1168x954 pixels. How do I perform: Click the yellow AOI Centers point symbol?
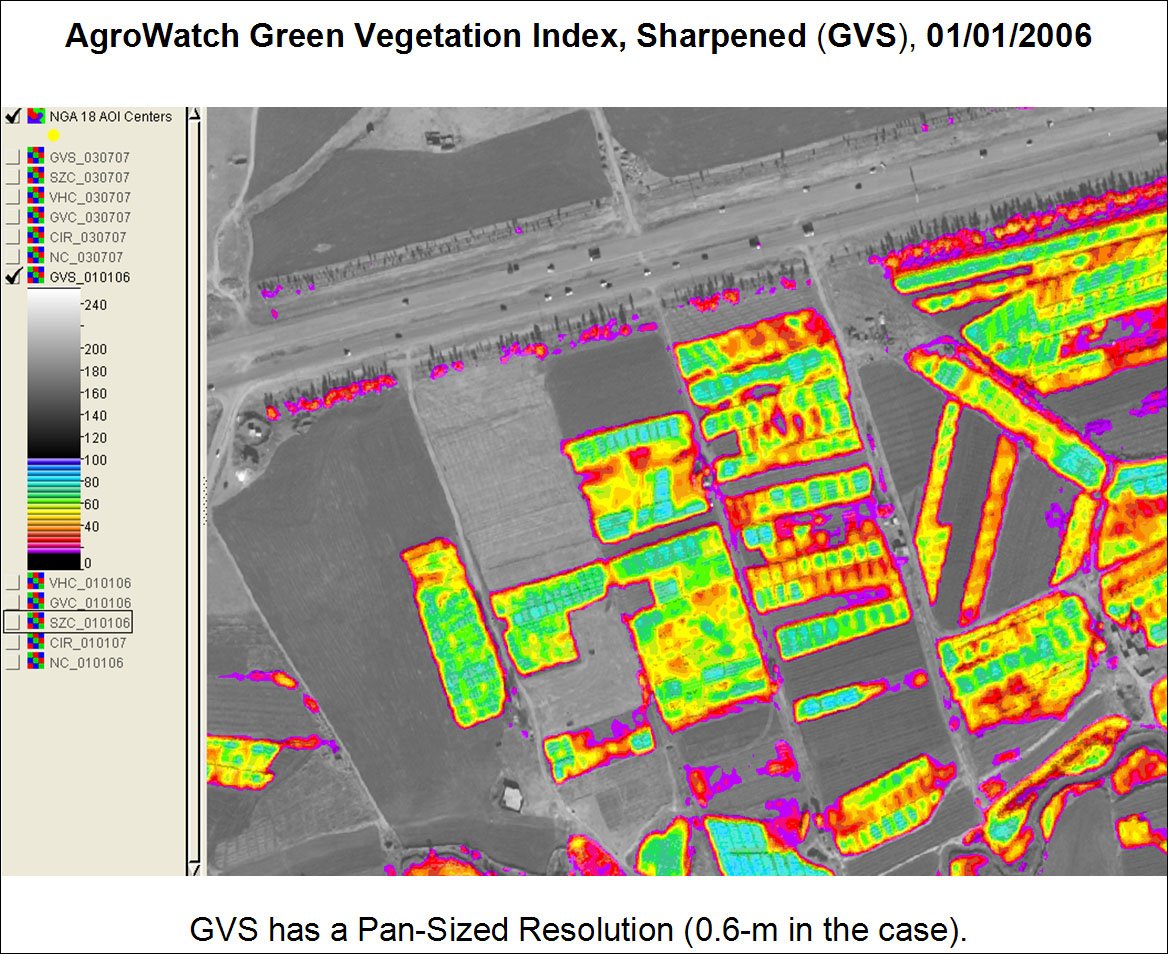[54, 135]
